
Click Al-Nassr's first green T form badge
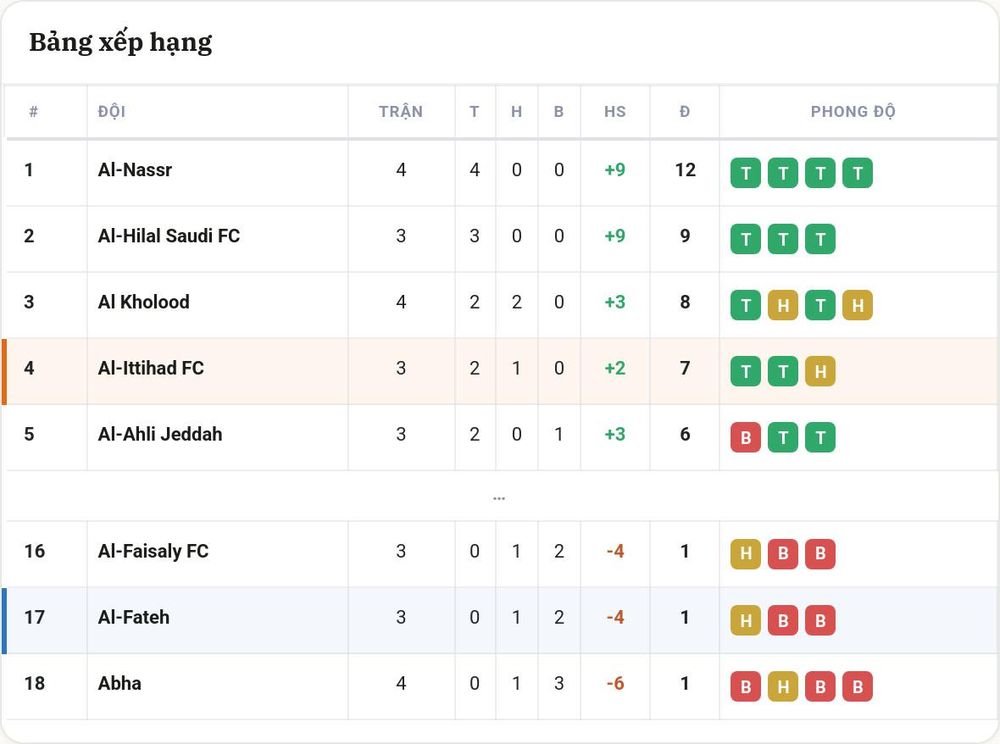coord(746,173)
